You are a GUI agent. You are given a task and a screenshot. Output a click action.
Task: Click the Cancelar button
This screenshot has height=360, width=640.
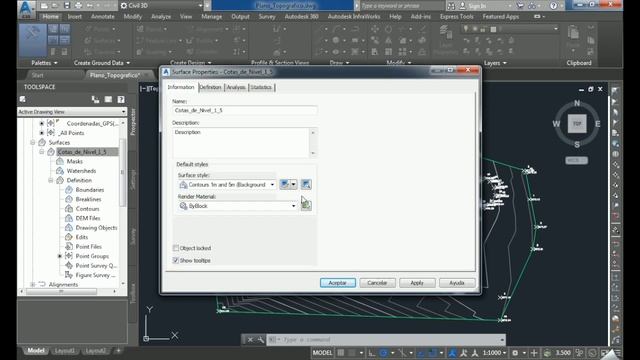[x=377, y=283]
